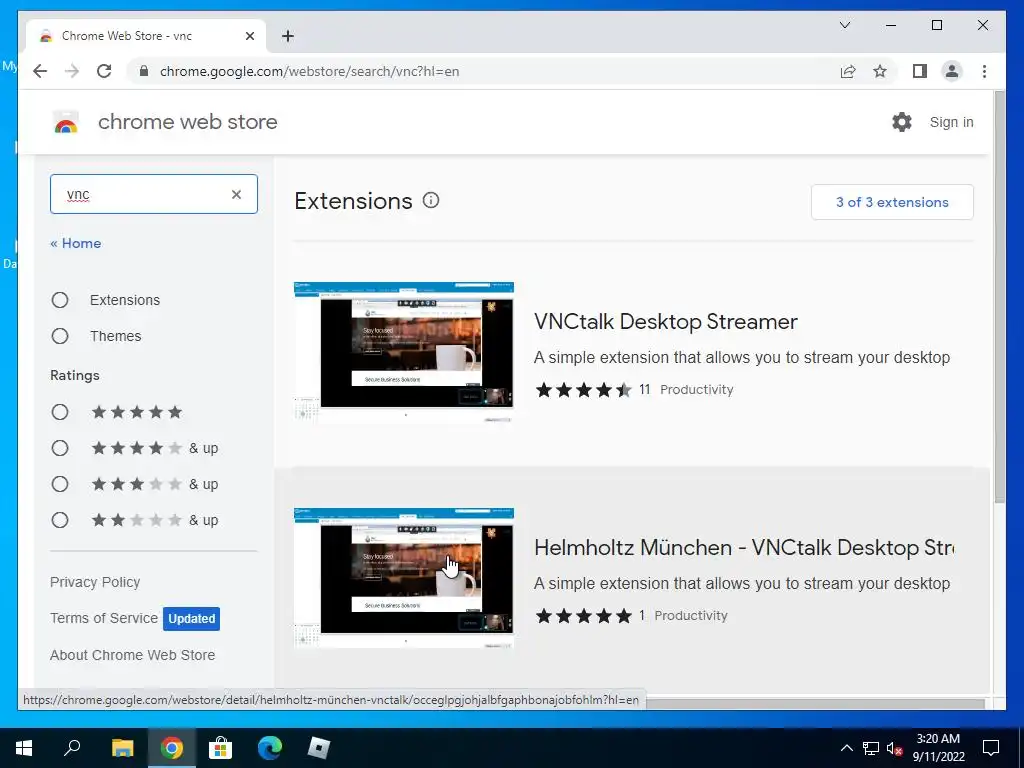The width and height of the screenshot is (1024, 768).
Task: Go back to the previous page
Action: pos(40,71)
